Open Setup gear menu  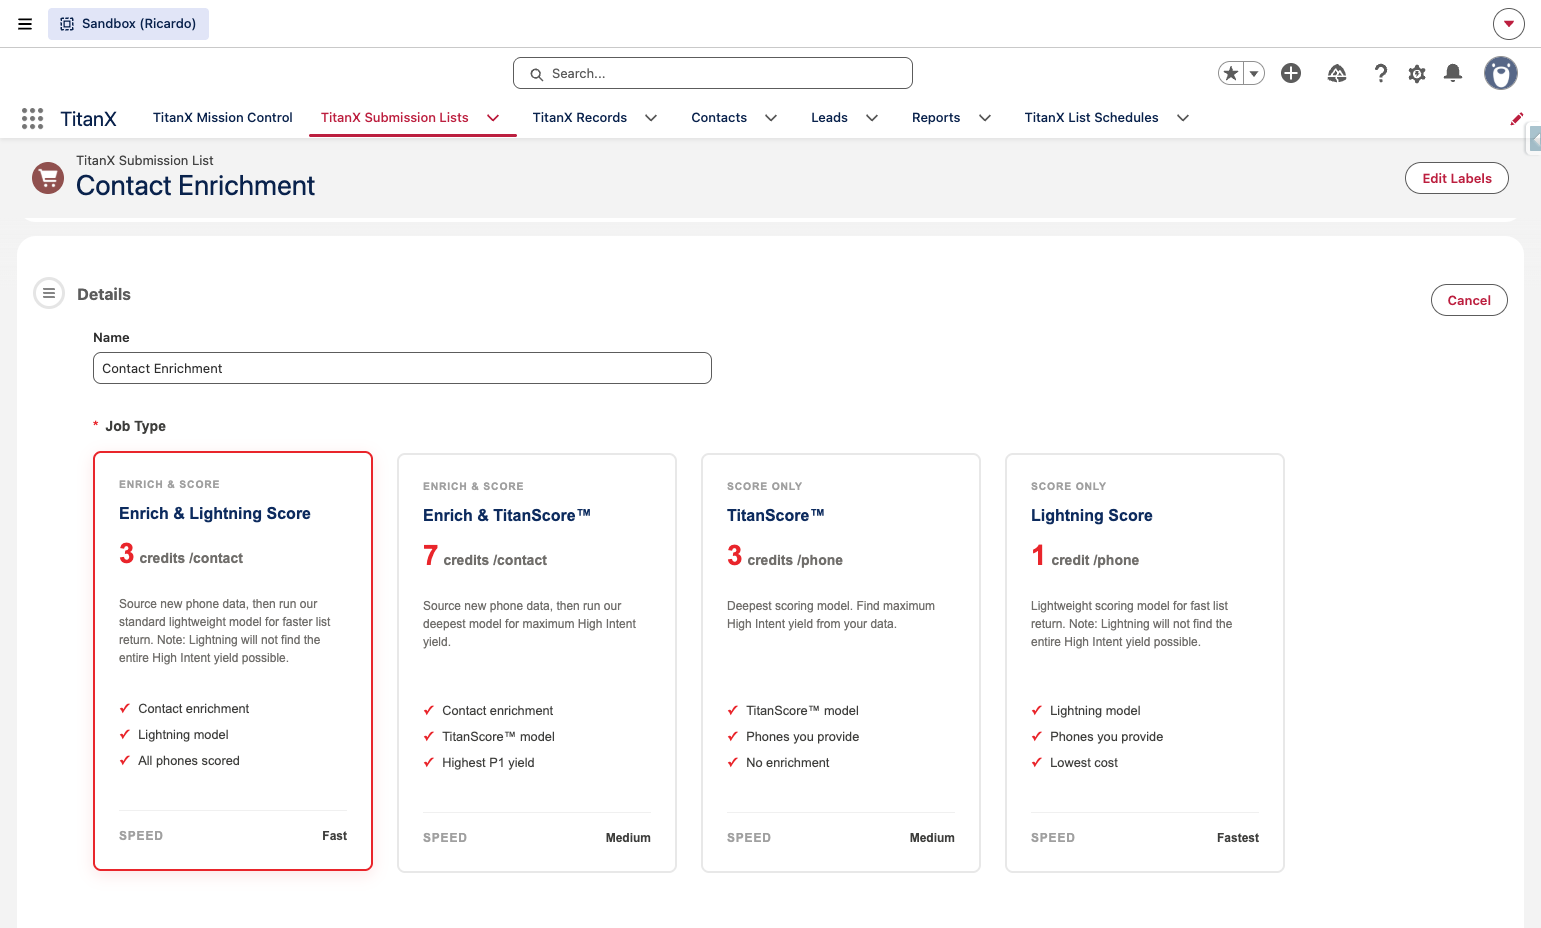pyautogui.click(x=1417, y=73)
